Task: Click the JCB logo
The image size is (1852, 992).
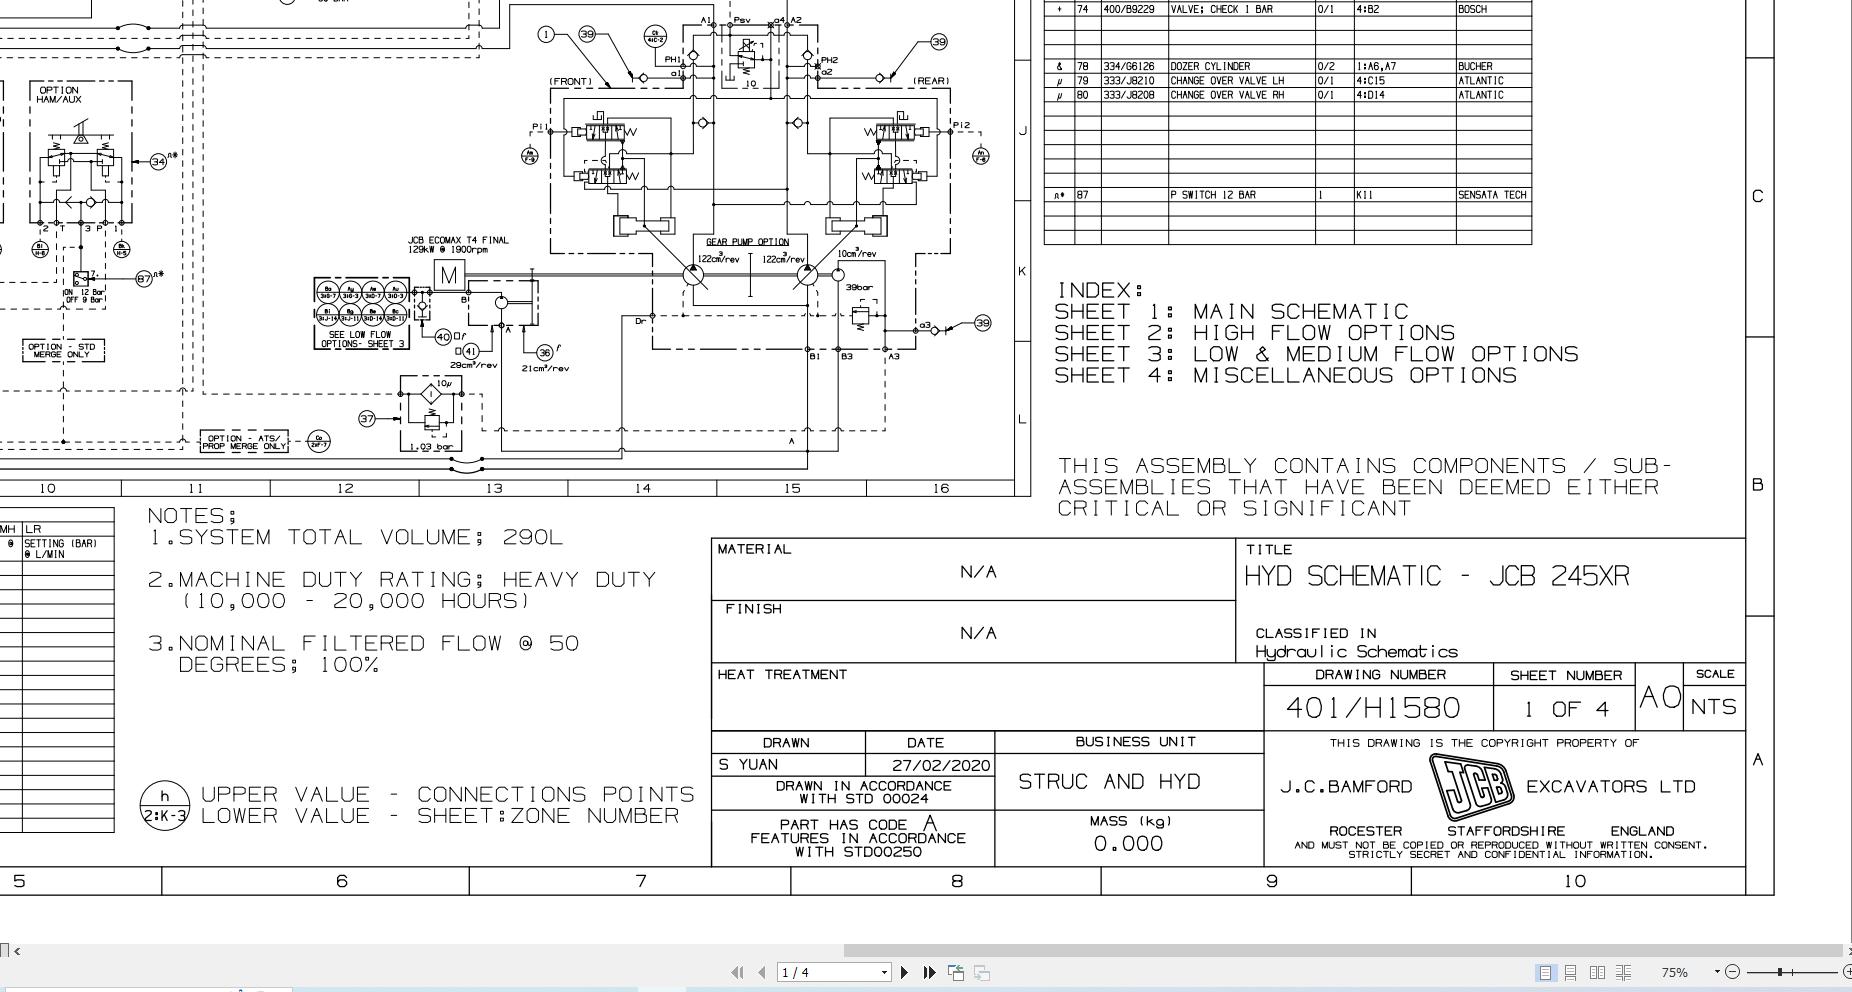Action: [1470, 787]
